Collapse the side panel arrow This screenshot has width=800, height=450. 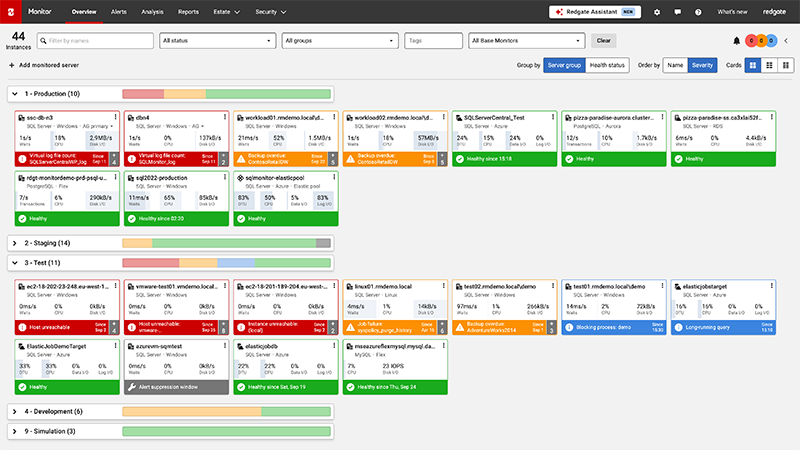pyautogui.click(x=786, y=41)
